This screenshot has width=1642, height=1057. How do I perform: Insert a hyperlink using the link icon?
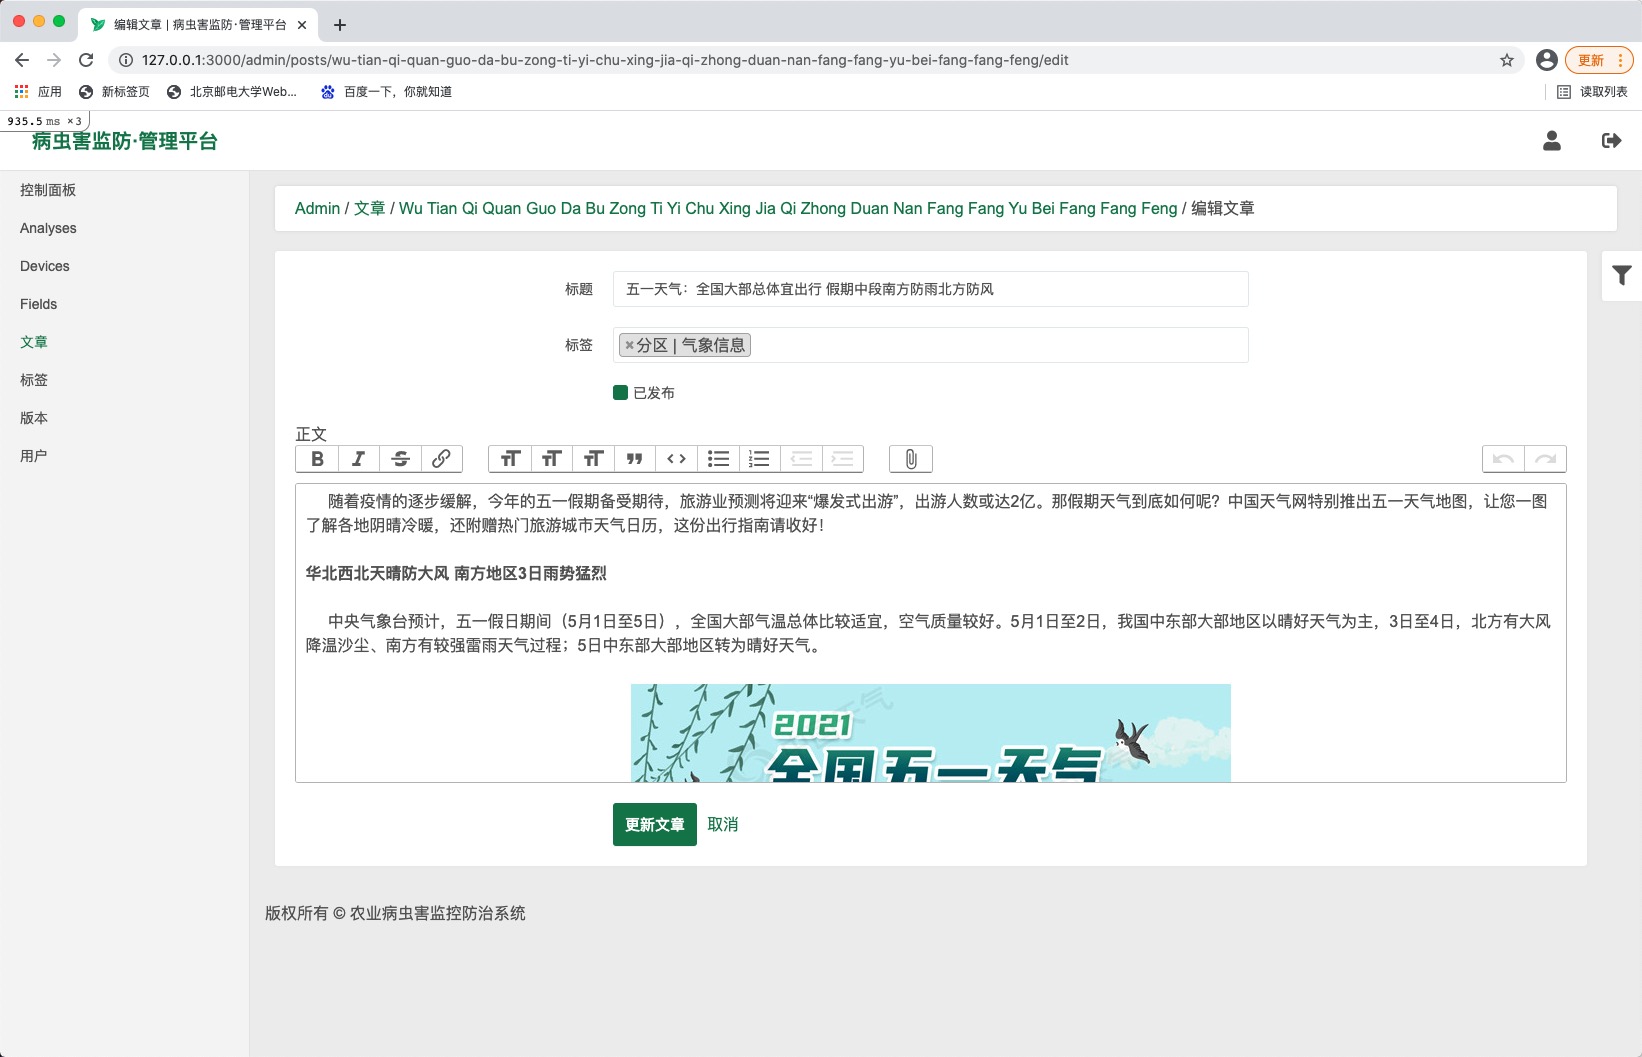441,459
